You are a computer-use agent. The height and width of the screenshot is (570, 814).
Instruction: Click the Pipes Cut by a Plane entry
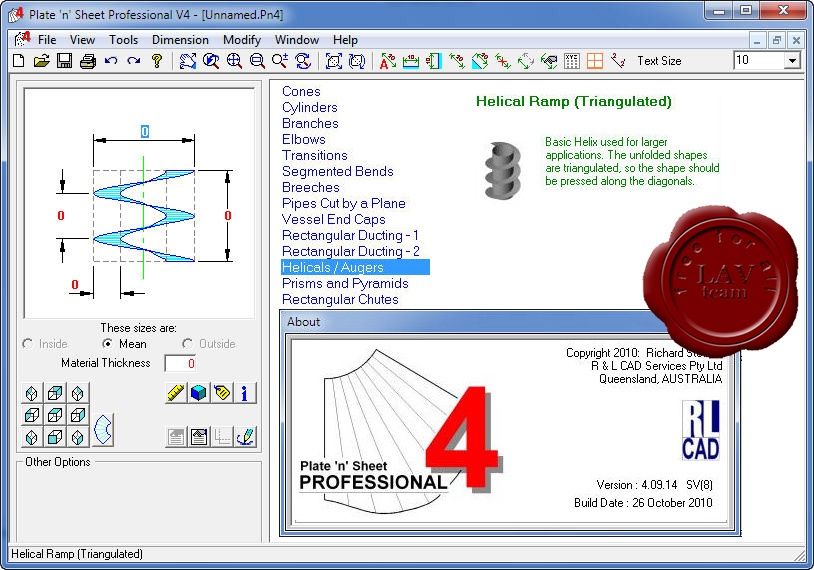[344, 203]
